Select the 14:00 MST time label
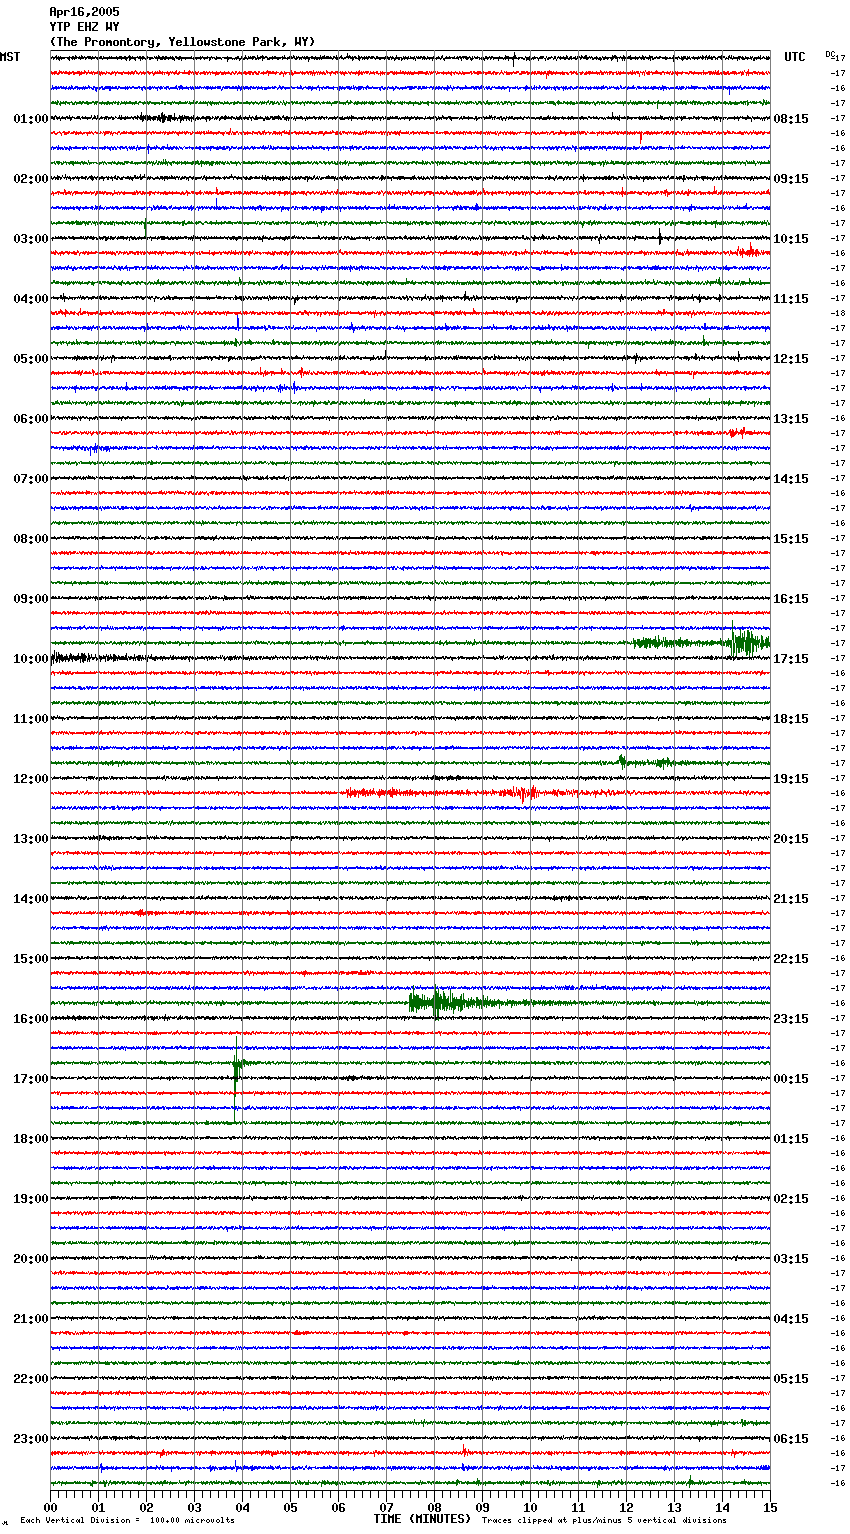Screen dimensions: 850x1534 31,899
